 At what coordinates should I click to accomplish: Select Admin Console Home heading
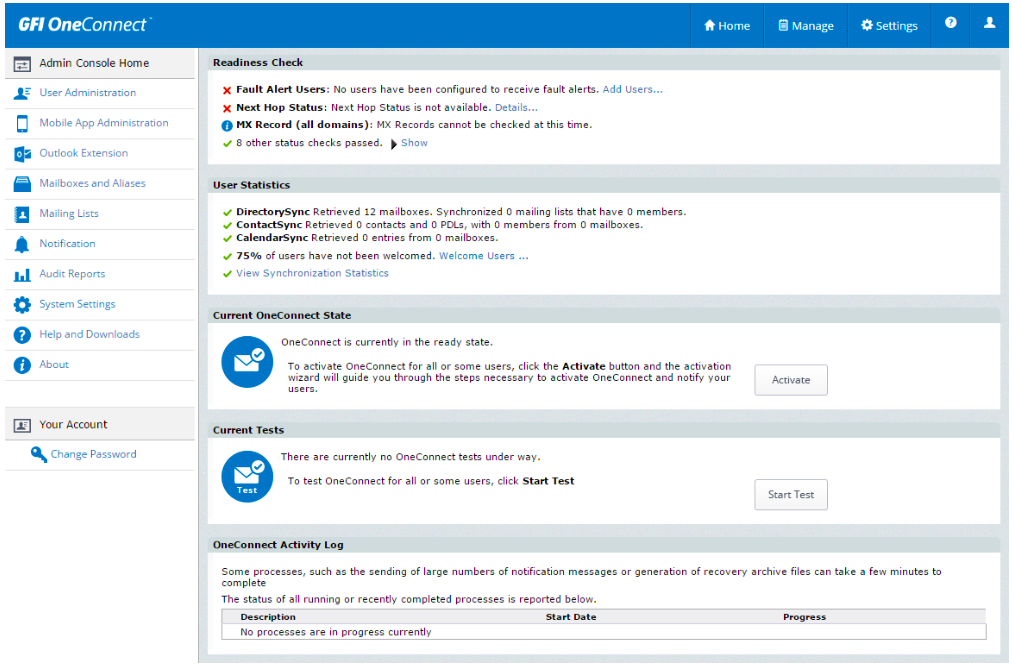[94, 63]
